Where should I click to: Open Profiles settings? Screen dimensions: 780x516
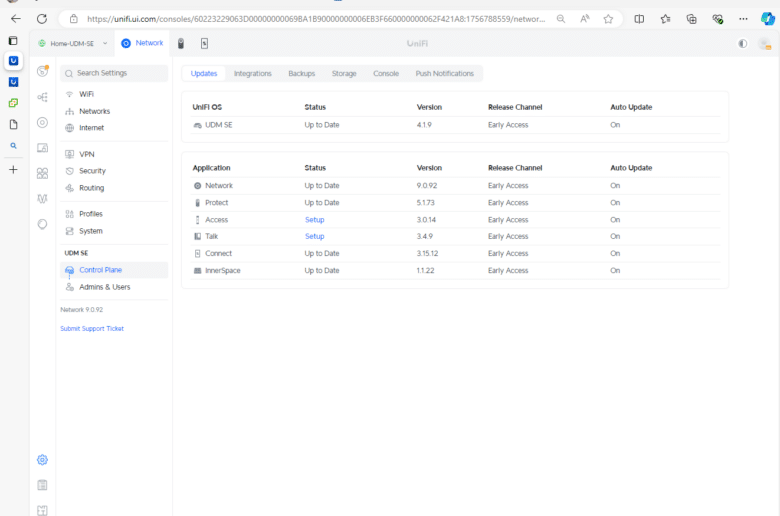tap(91, 214)
